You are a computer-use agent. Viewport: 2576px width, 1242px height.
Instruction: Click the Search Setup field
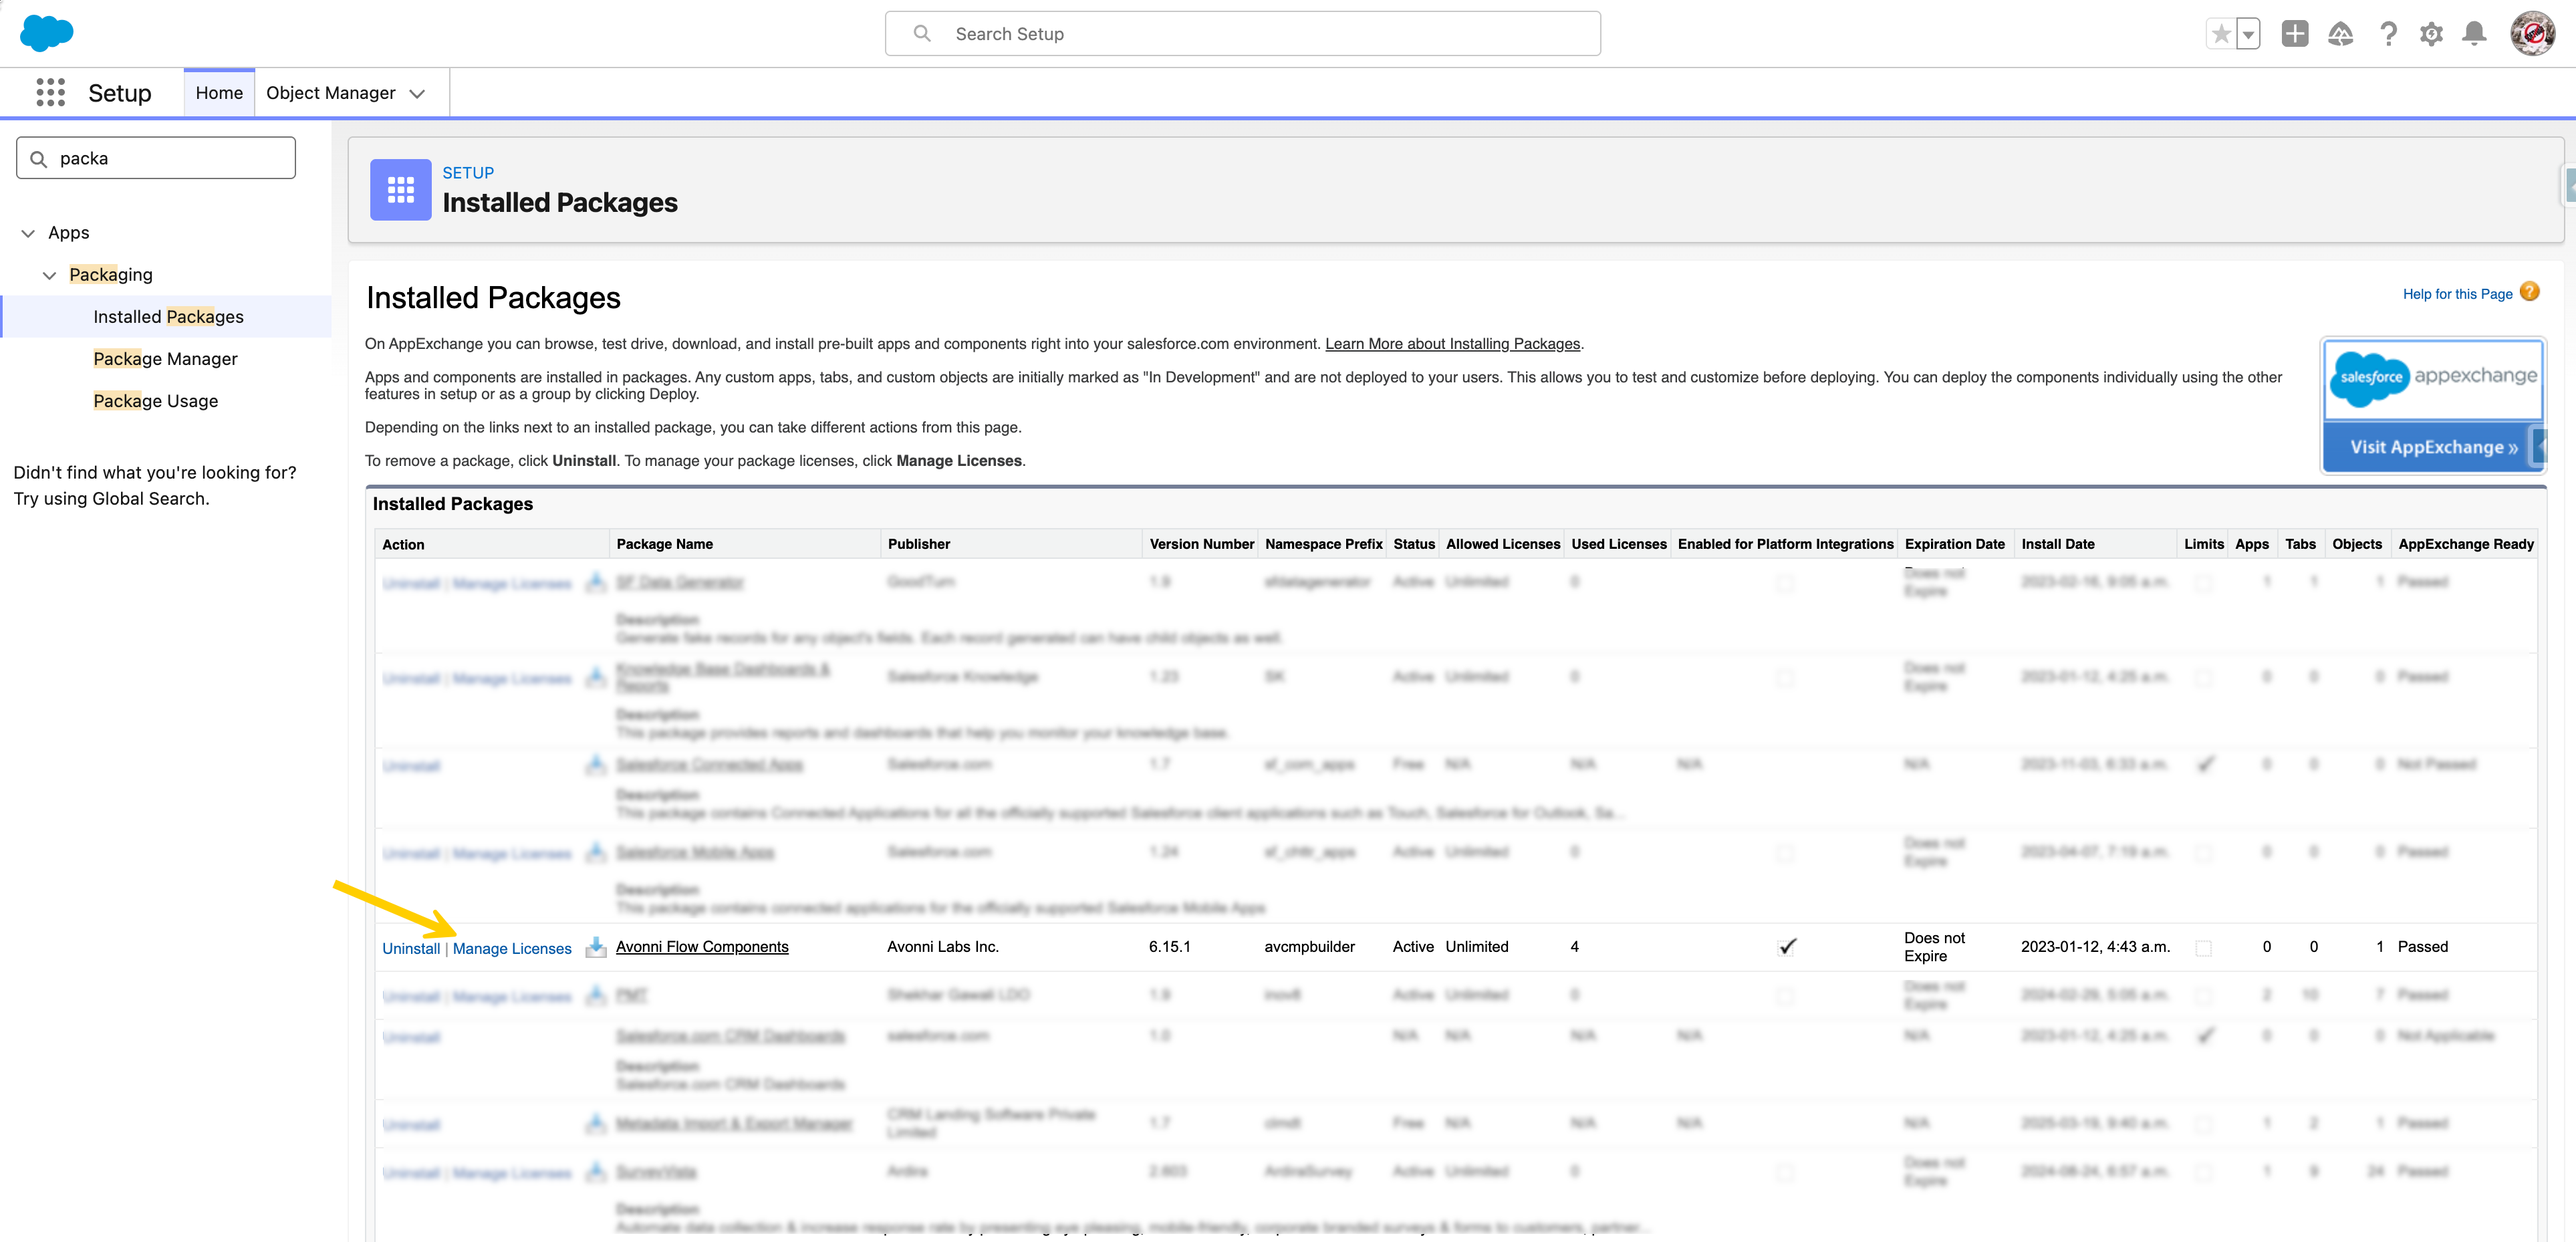tap(1242, 34)
